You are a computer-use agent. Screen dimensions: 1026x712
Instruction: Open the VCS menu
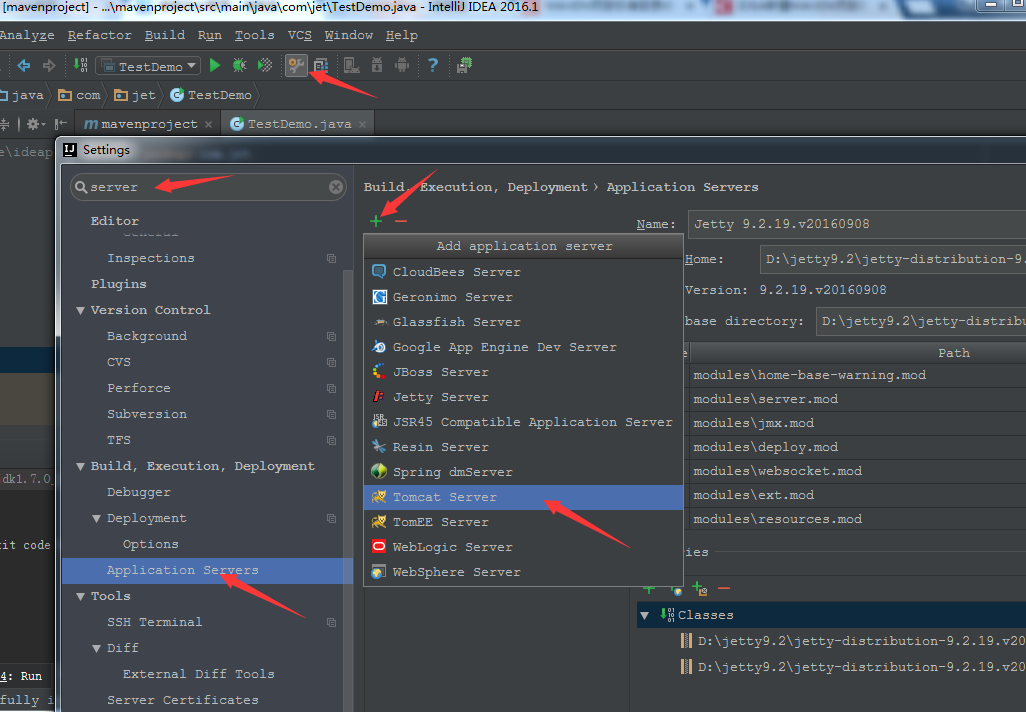coord(300,35)
